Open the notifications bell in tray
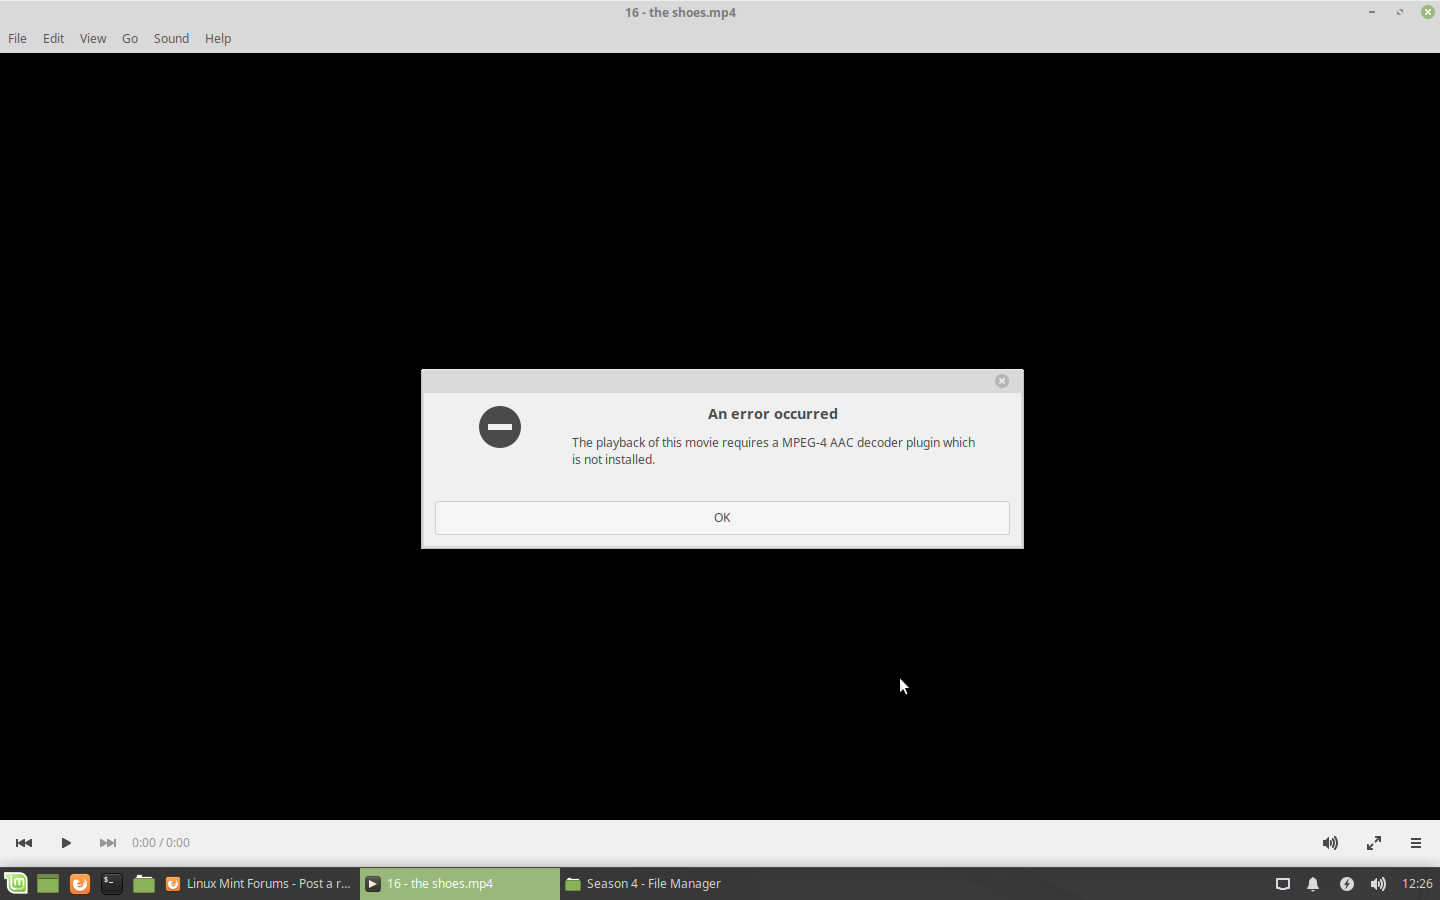The height and width of the screenshot is (900, 1440). (x=1313, y=884)
